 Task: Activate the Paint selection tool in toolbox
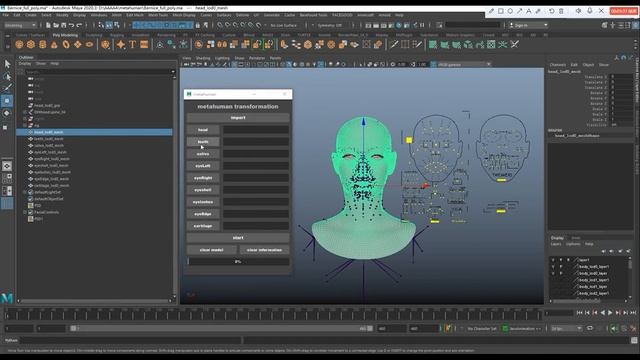point(7,88)
